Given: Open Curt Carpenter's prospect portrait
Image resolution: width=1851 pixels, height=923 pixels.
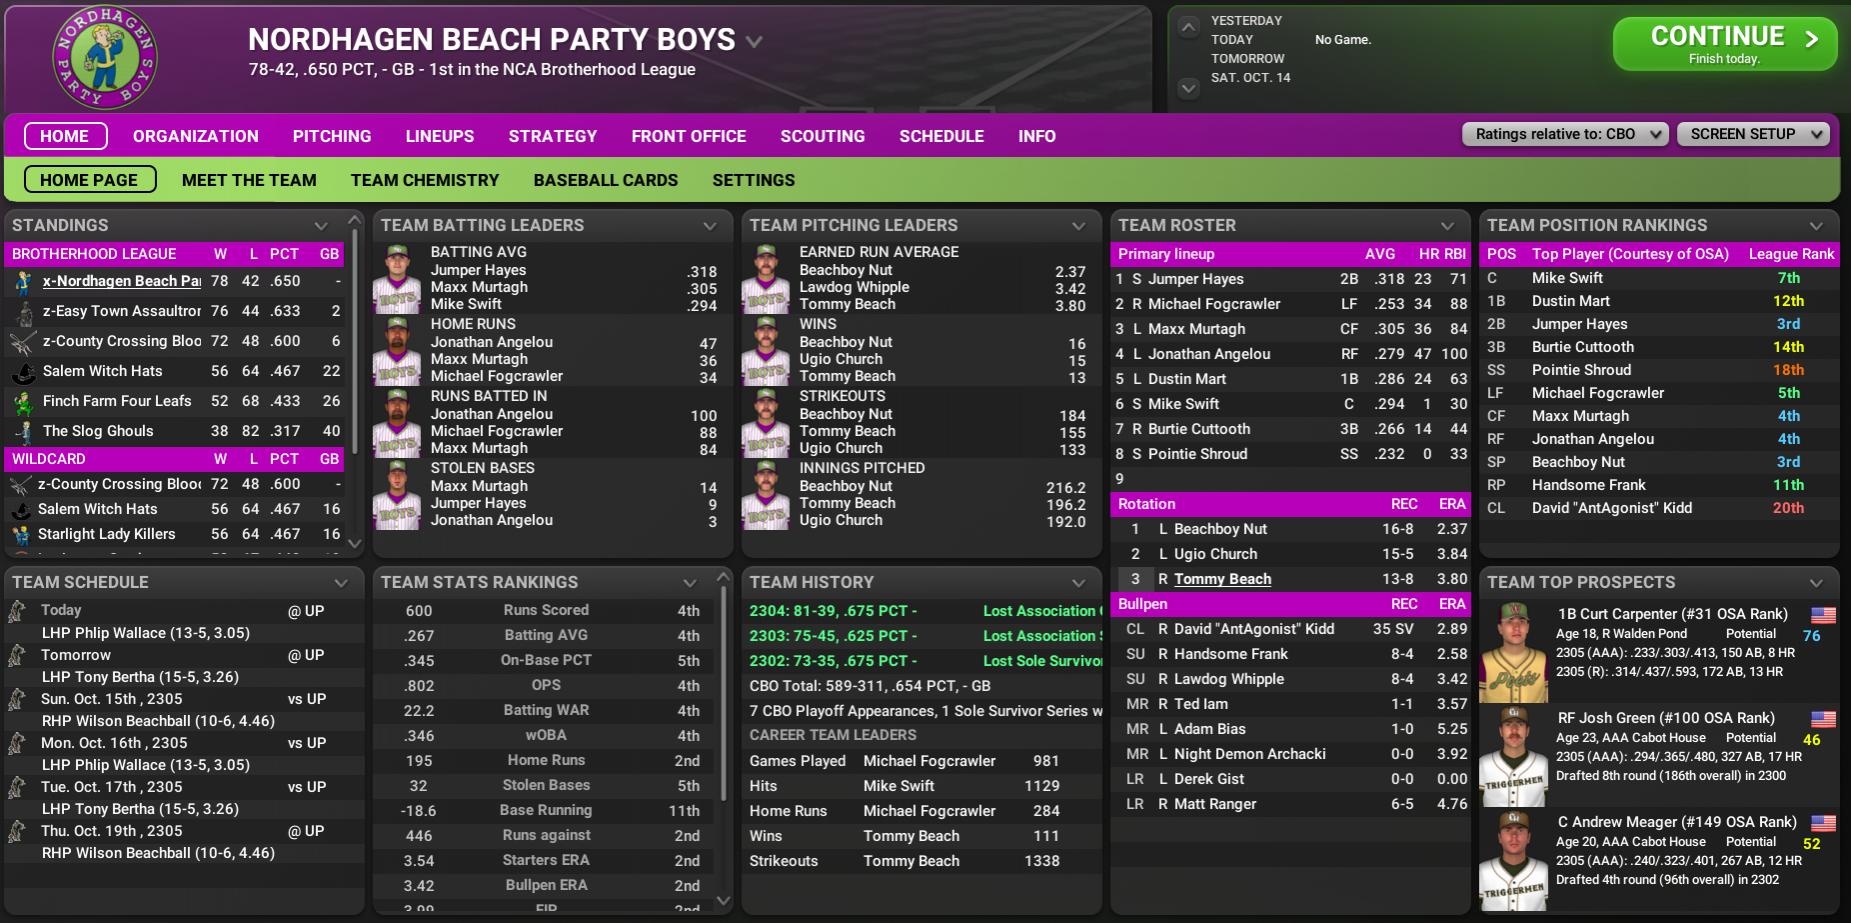Looking at the screenshot, I should coord(1513,653).
